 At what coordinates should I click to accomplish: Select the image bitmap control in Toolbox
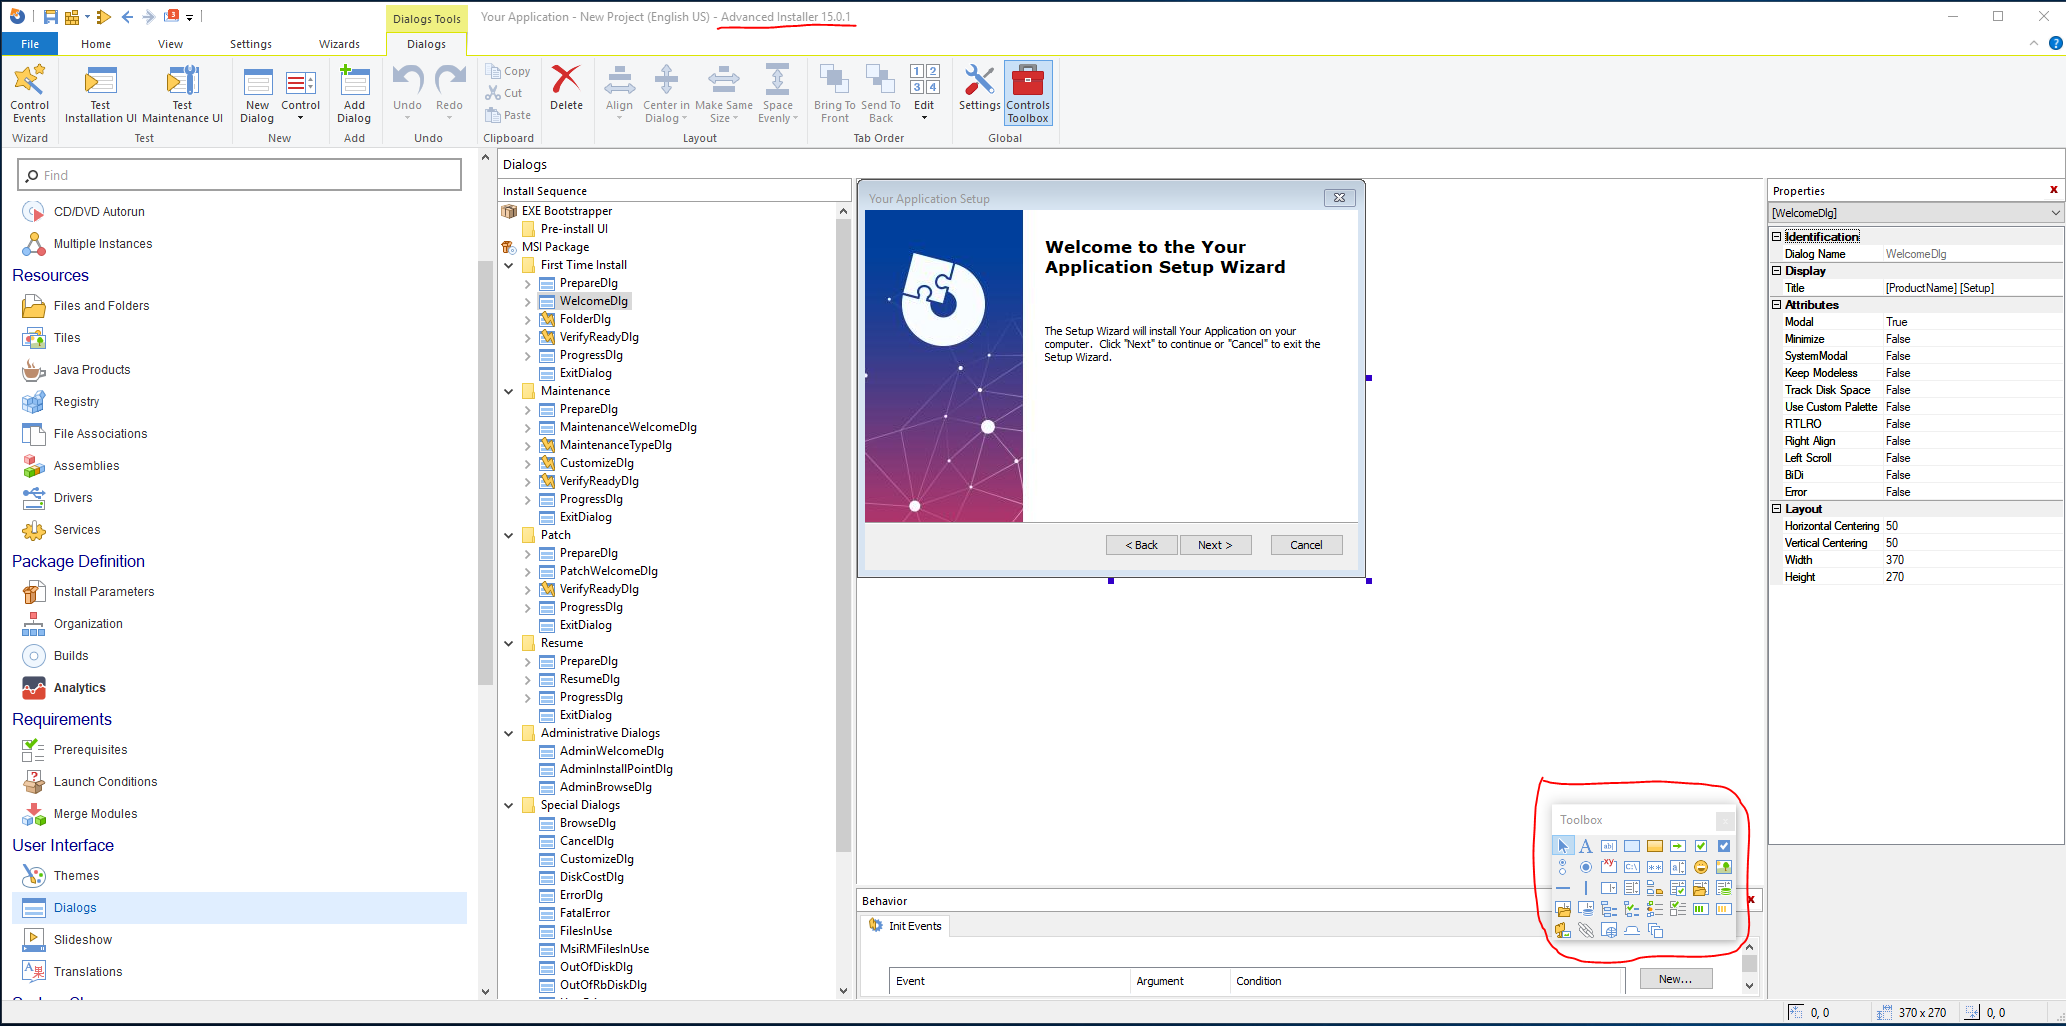(x=1723, y=867)
